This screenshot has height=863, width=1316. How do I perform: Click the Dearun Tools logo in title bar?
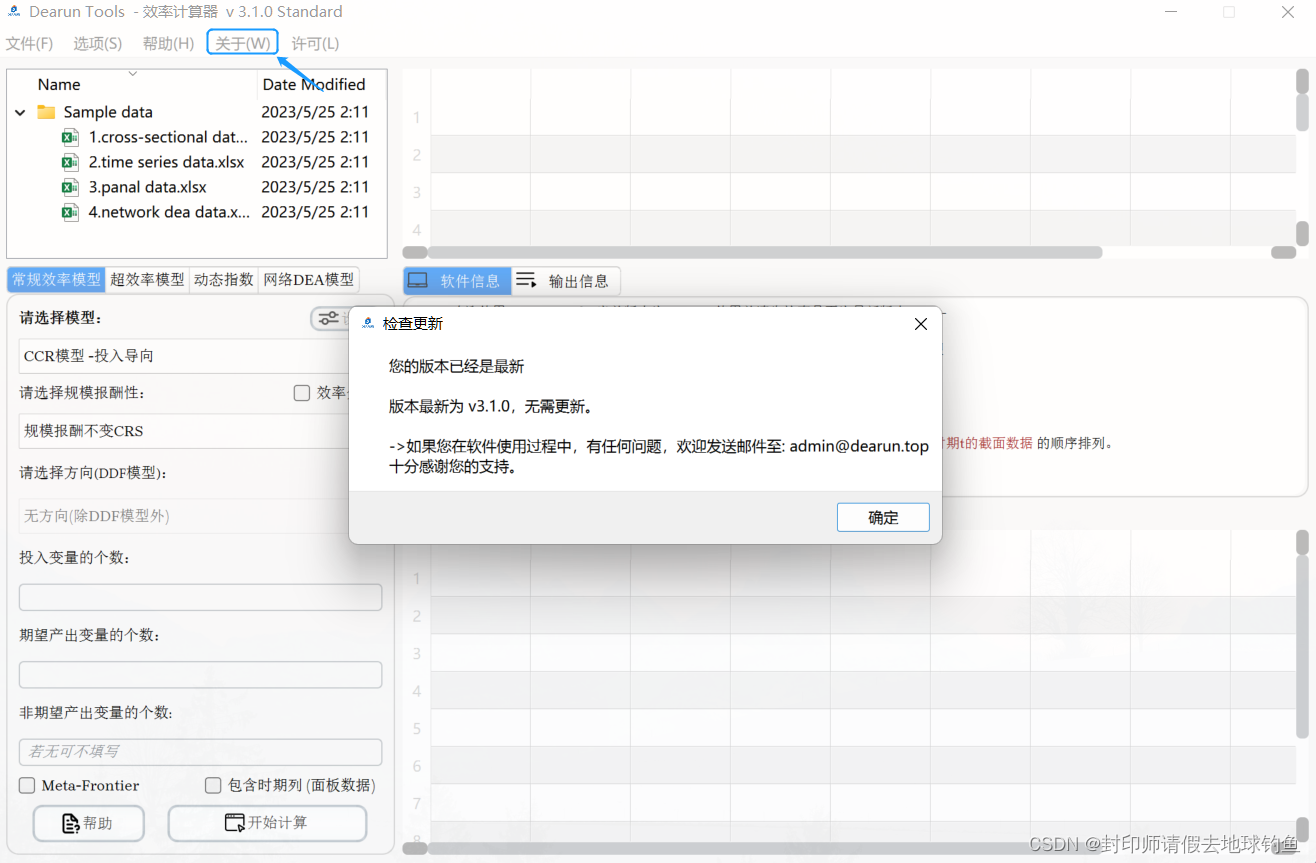click(x=14, y=12)
